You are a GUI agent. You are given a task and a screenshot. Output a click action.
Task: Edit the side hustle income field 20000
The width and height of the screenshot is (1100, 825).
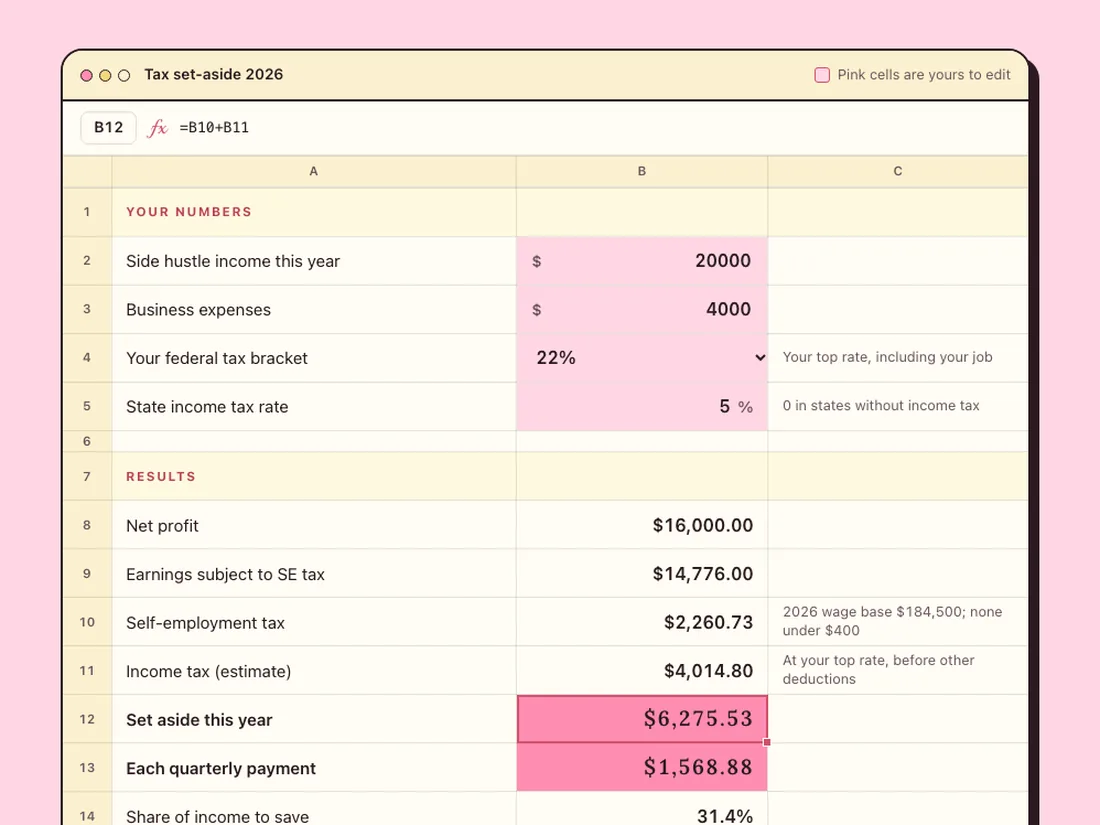(642, 261)
